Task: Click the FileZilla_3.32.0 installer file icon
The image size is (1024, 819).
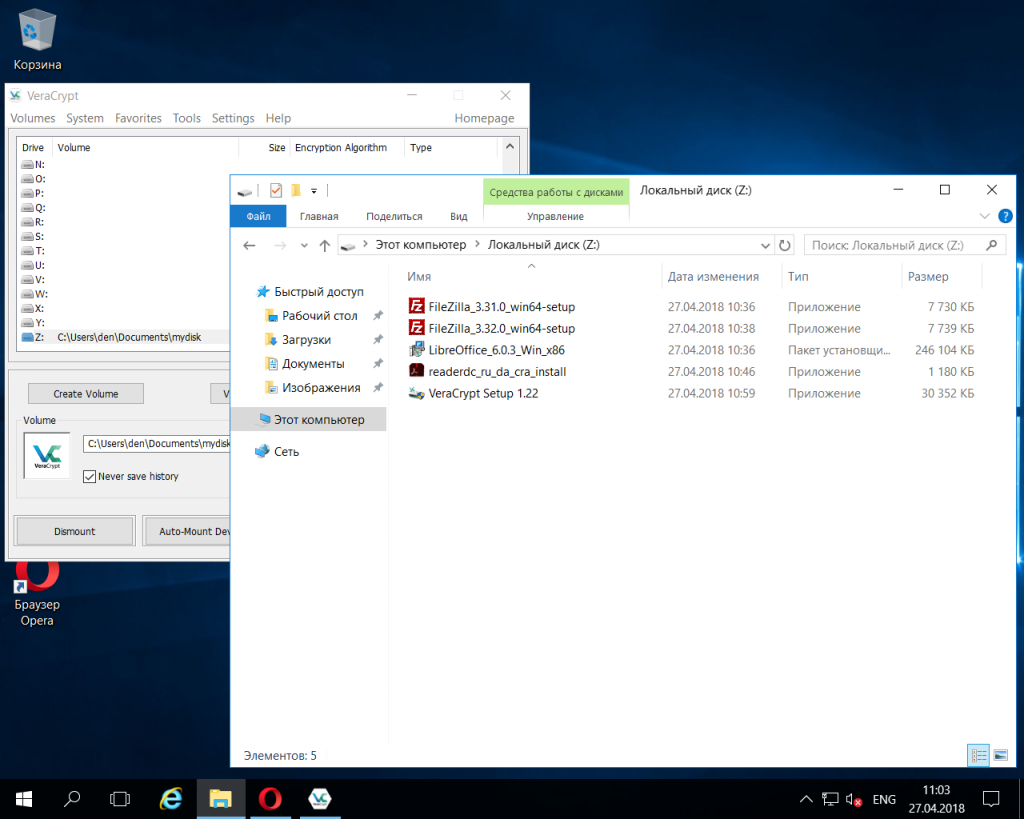Action: [416, 328]
